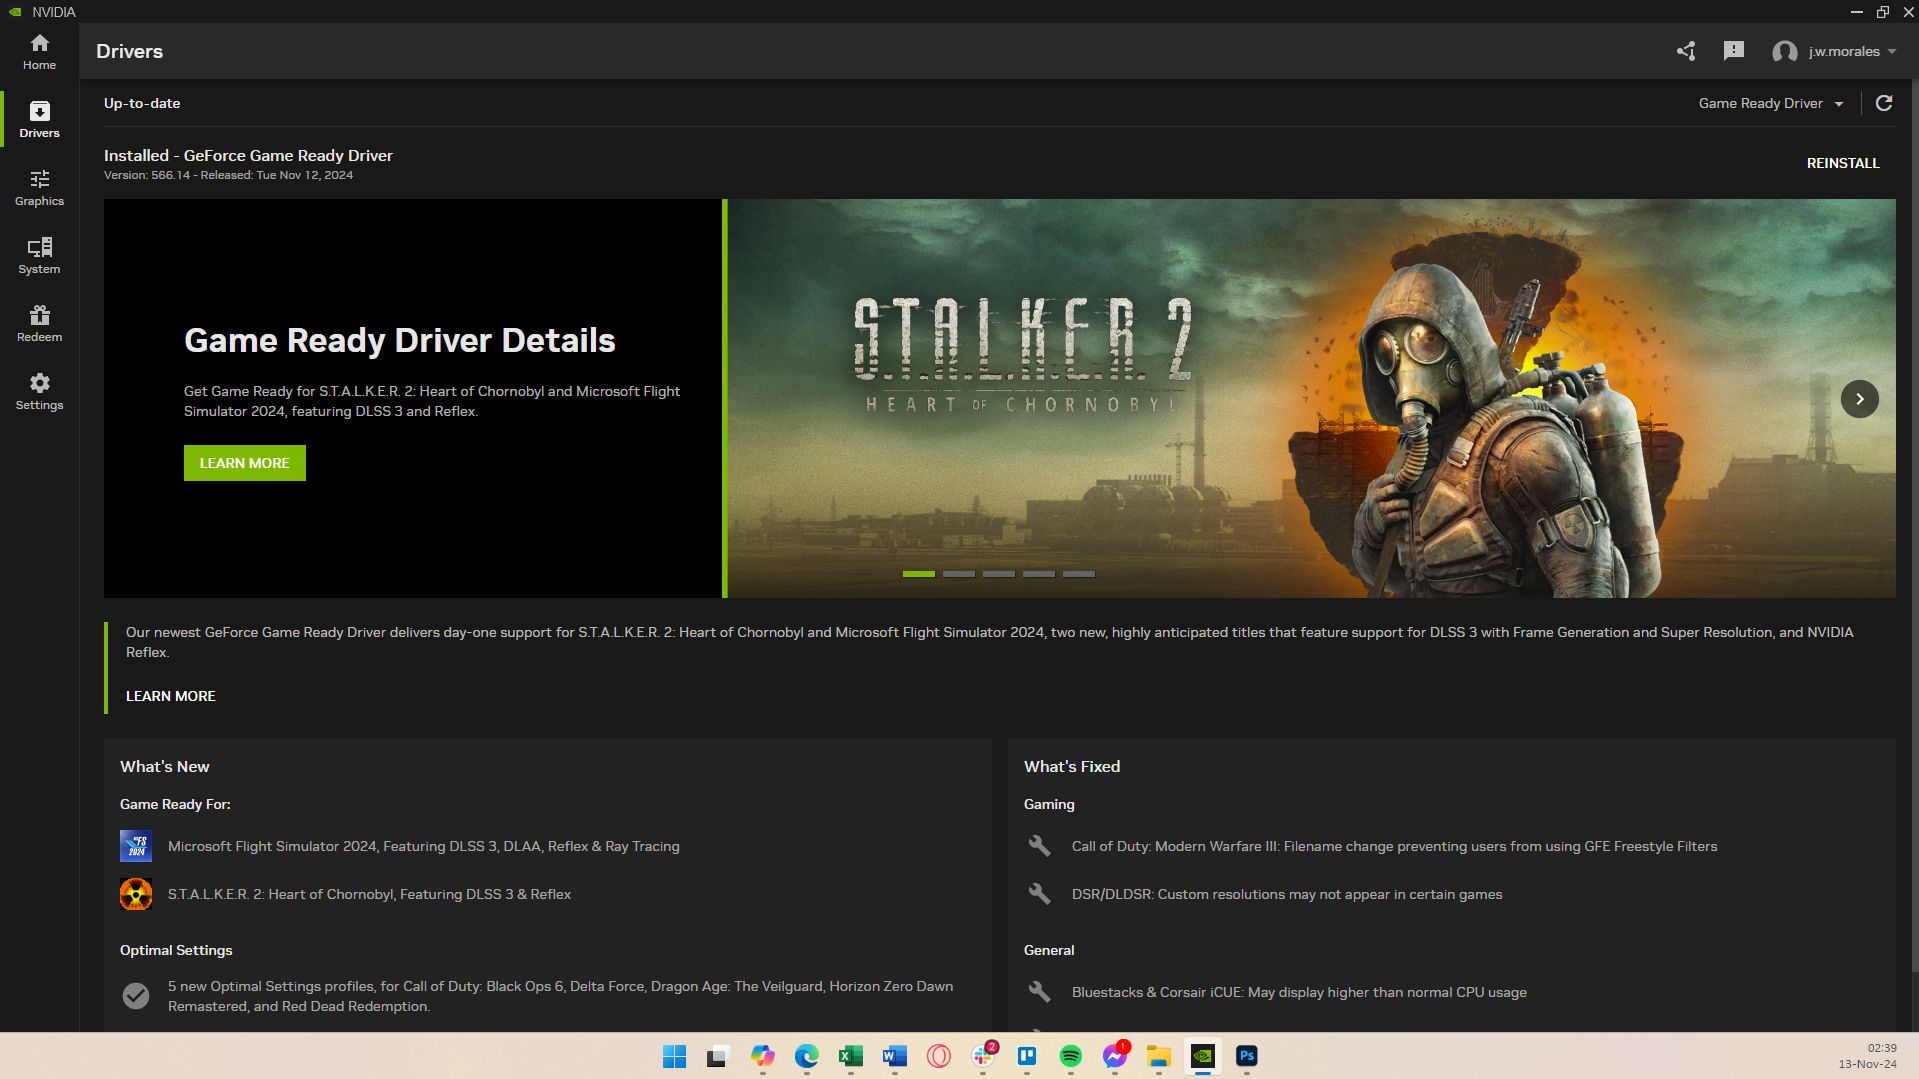
Task: Jump to the third carousel slide indicator
Action: pos(999,574)
